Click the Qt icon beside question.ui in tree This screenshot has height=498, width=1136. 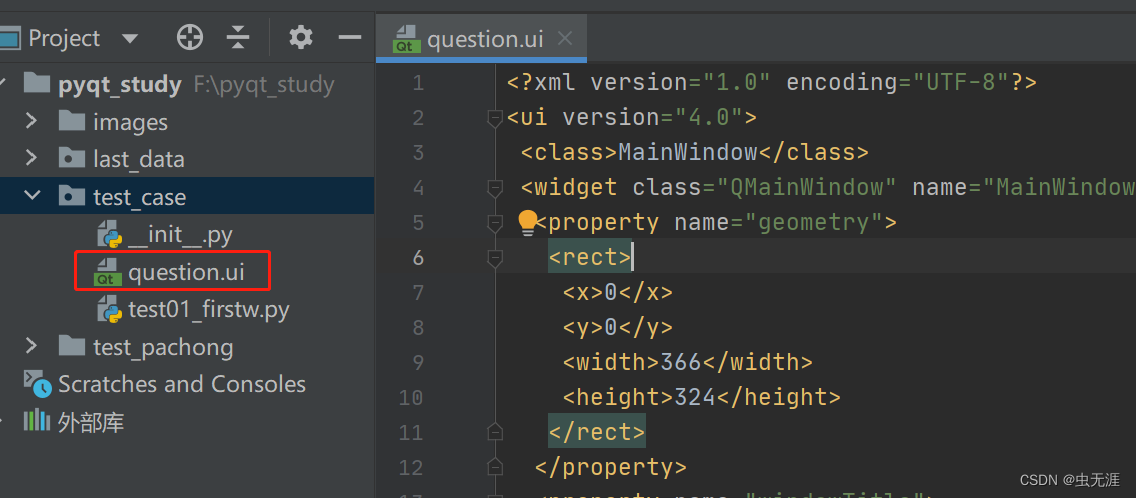(106, 272)
